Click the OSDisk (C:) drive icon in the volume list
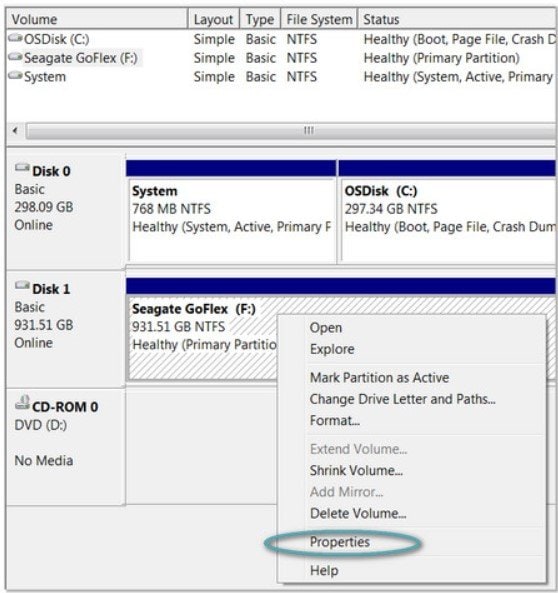This screenshot has height=593, width=558. 15,38
